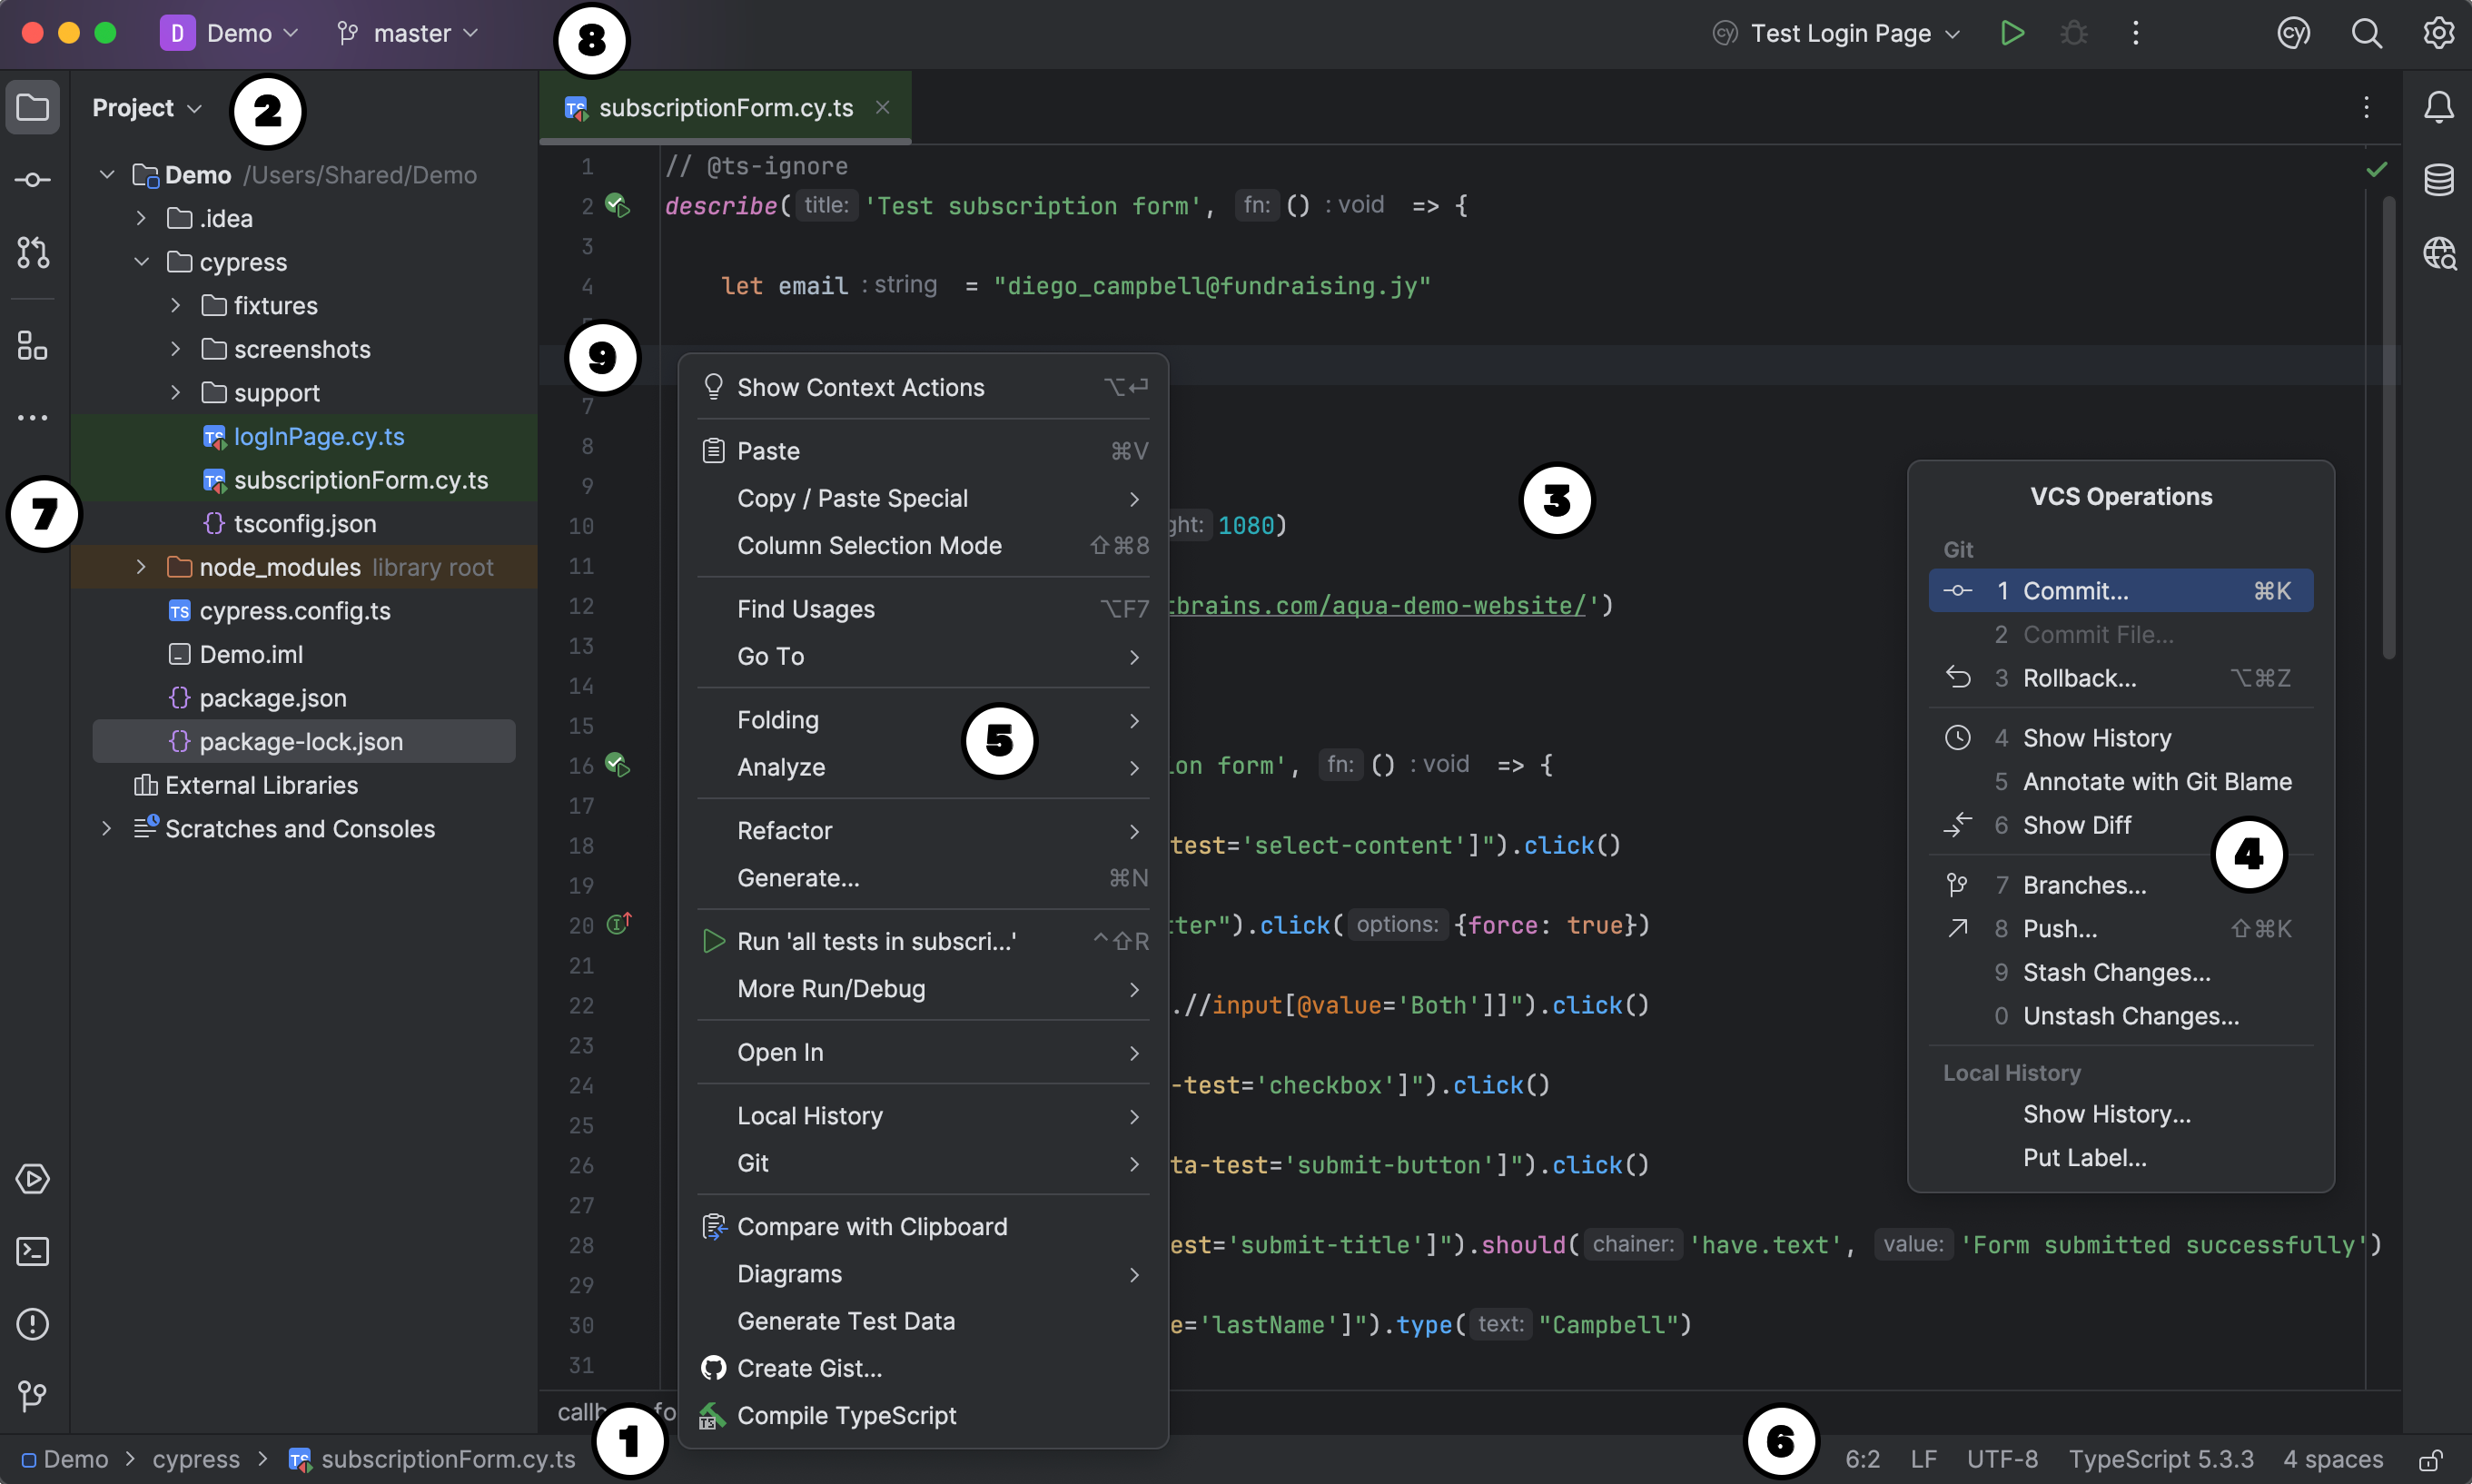Image resolution: width=2472 pixels, height=1484 pixels.
Task: Open Search Everywhere with the magnifier
Action: [2367, 33]
